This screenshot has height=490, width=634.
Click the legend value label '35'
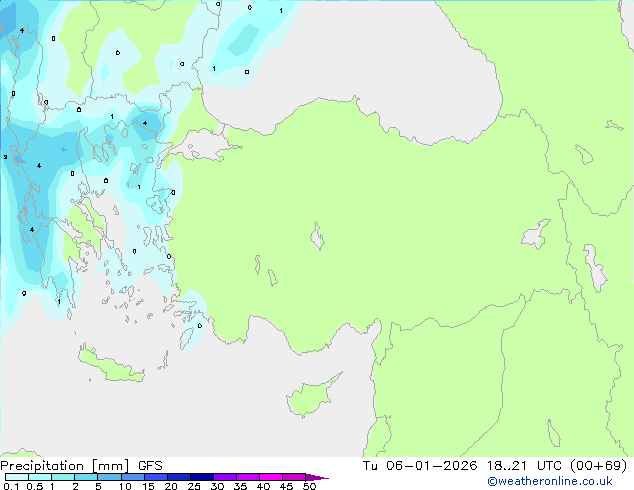click(x=240, y=486)
